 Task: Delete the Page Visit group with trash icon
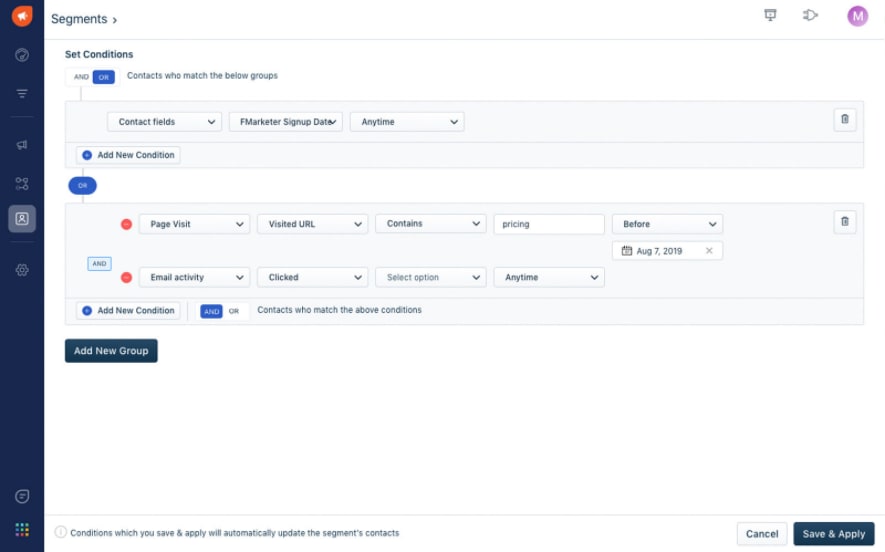pyautogui.click(x=845, y=221)
